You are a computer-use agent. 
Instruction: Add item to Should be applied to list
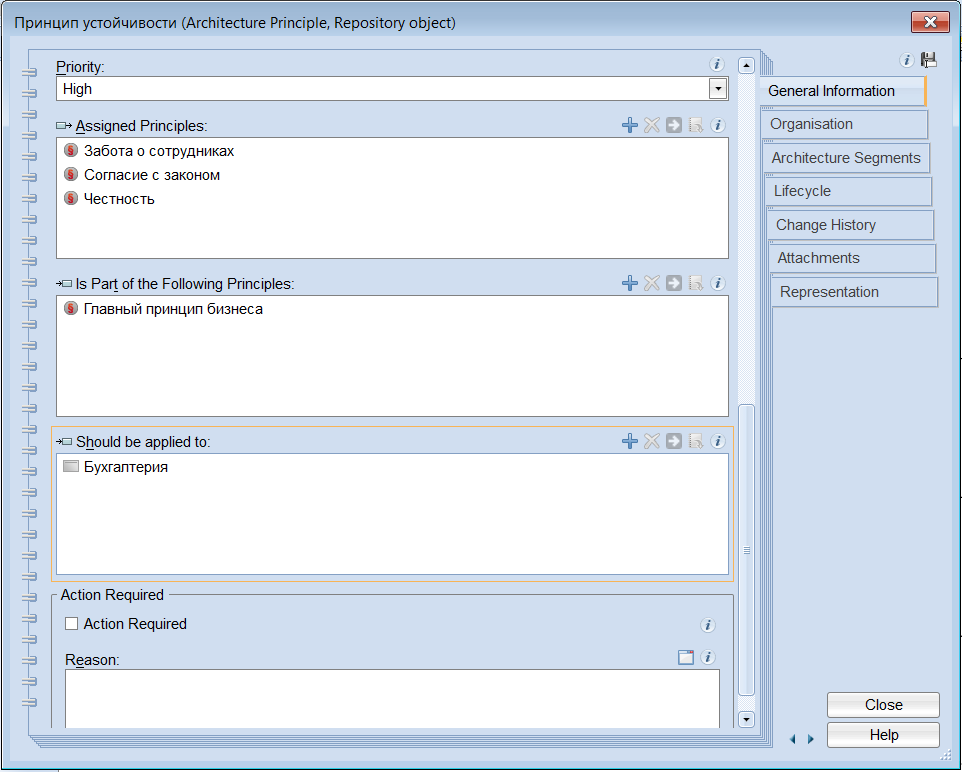click(629, 441)
